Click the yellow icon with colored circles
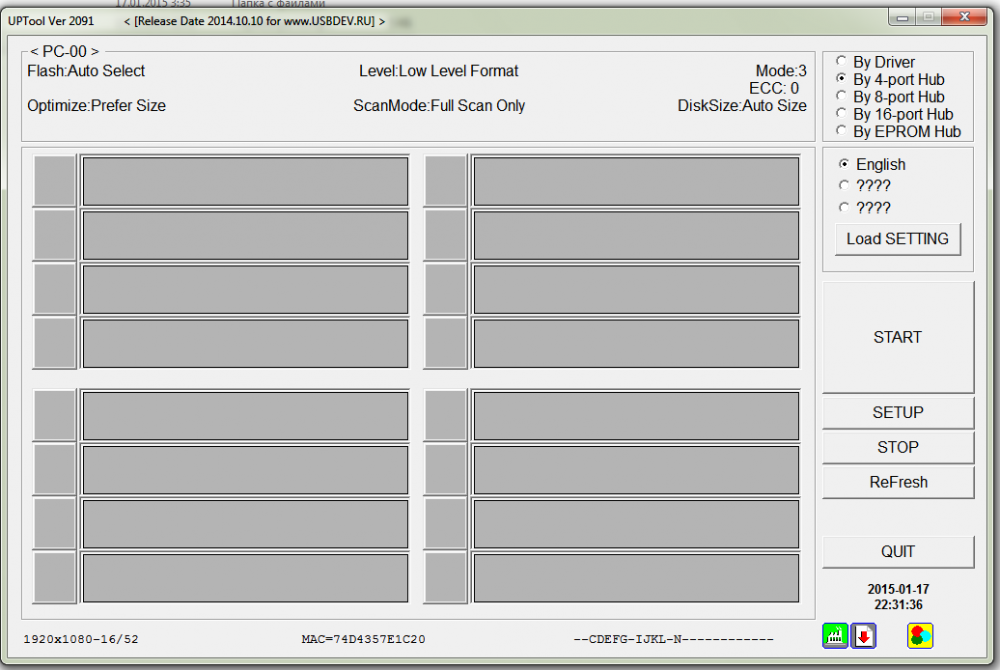Viewport: 1000px width, 670px height. (920, 636)
